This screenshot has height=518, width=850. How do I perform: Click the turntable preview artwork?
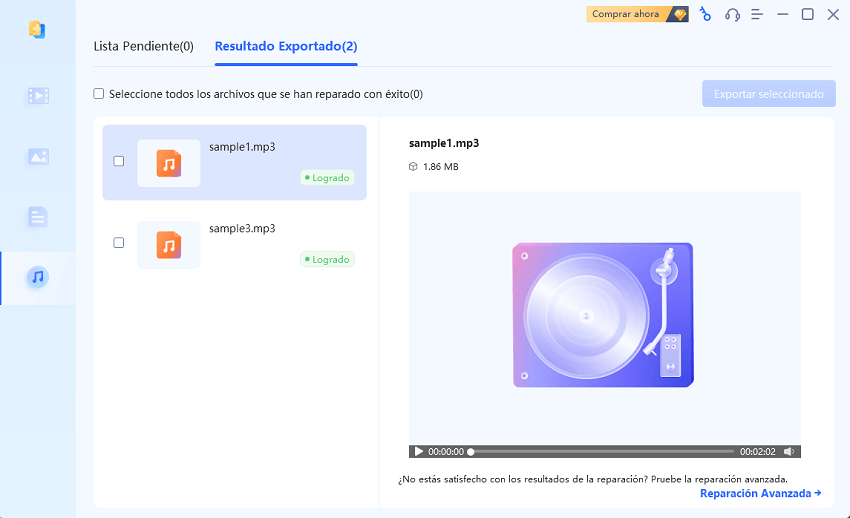click(x=603, y=315)
